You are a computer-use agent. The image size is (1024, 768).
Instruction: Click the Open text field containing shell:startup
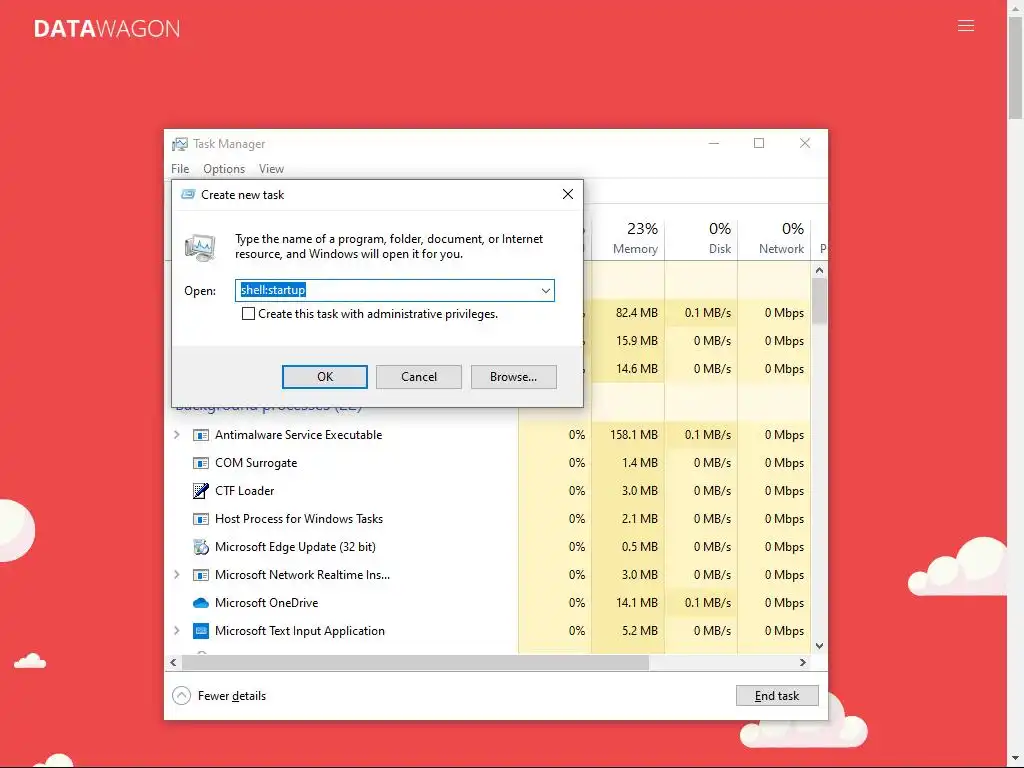pyautogui.click(x=394, y=291)
